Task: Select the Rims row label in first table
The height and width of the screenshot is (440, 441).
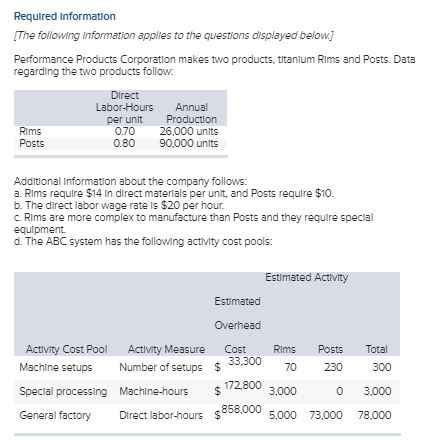Action: [x=30, y=131]
